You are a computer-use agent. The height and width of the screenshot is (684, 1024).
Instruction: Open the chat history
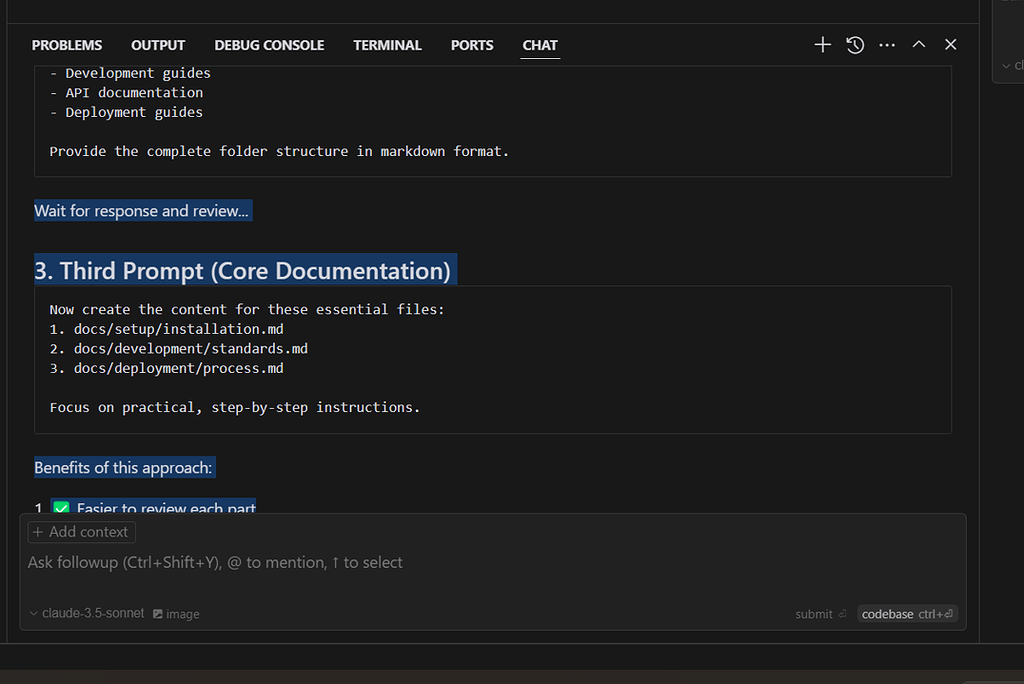click(x=855, y=44)
